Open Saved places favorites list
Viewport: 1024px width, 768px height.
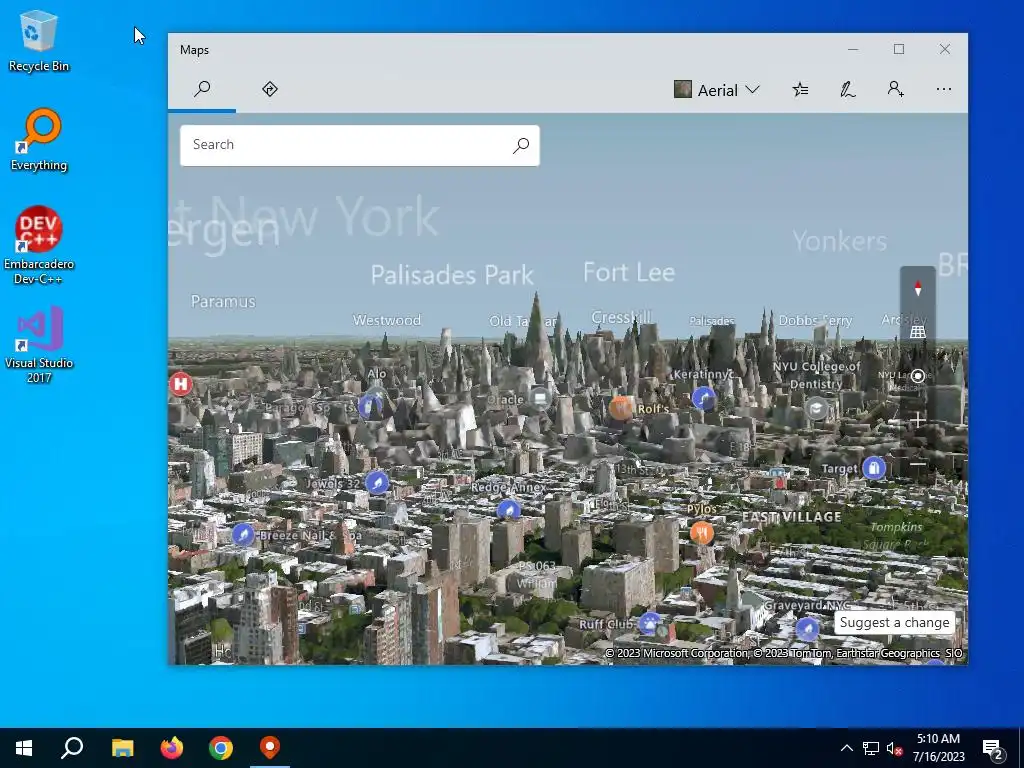[x=800, y=89]
